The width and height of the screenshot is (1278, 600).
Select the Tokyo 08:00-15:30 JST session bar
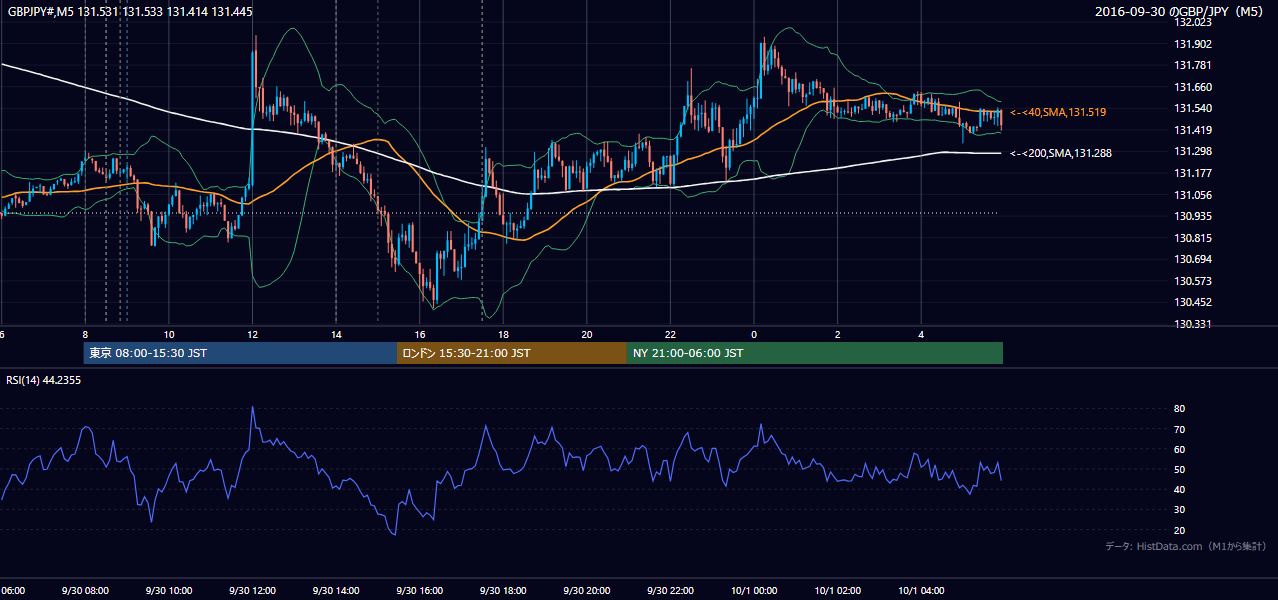click(240, 353)
